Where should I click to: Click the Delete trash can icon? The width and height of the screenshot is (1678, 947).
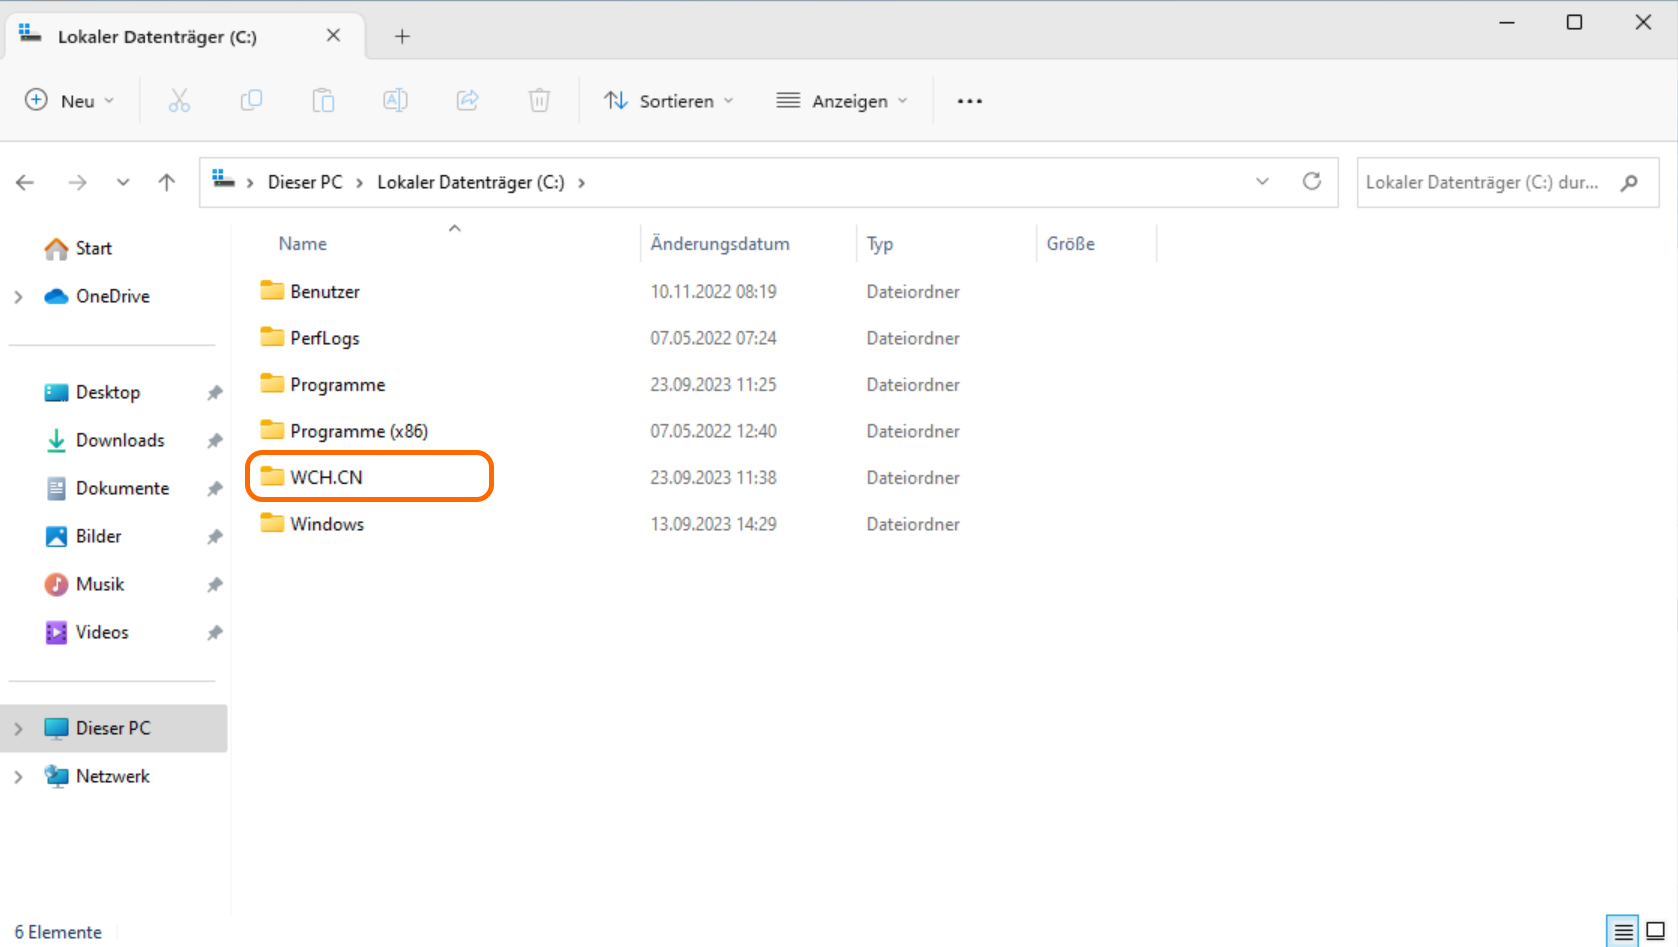(x=539, y=101)
